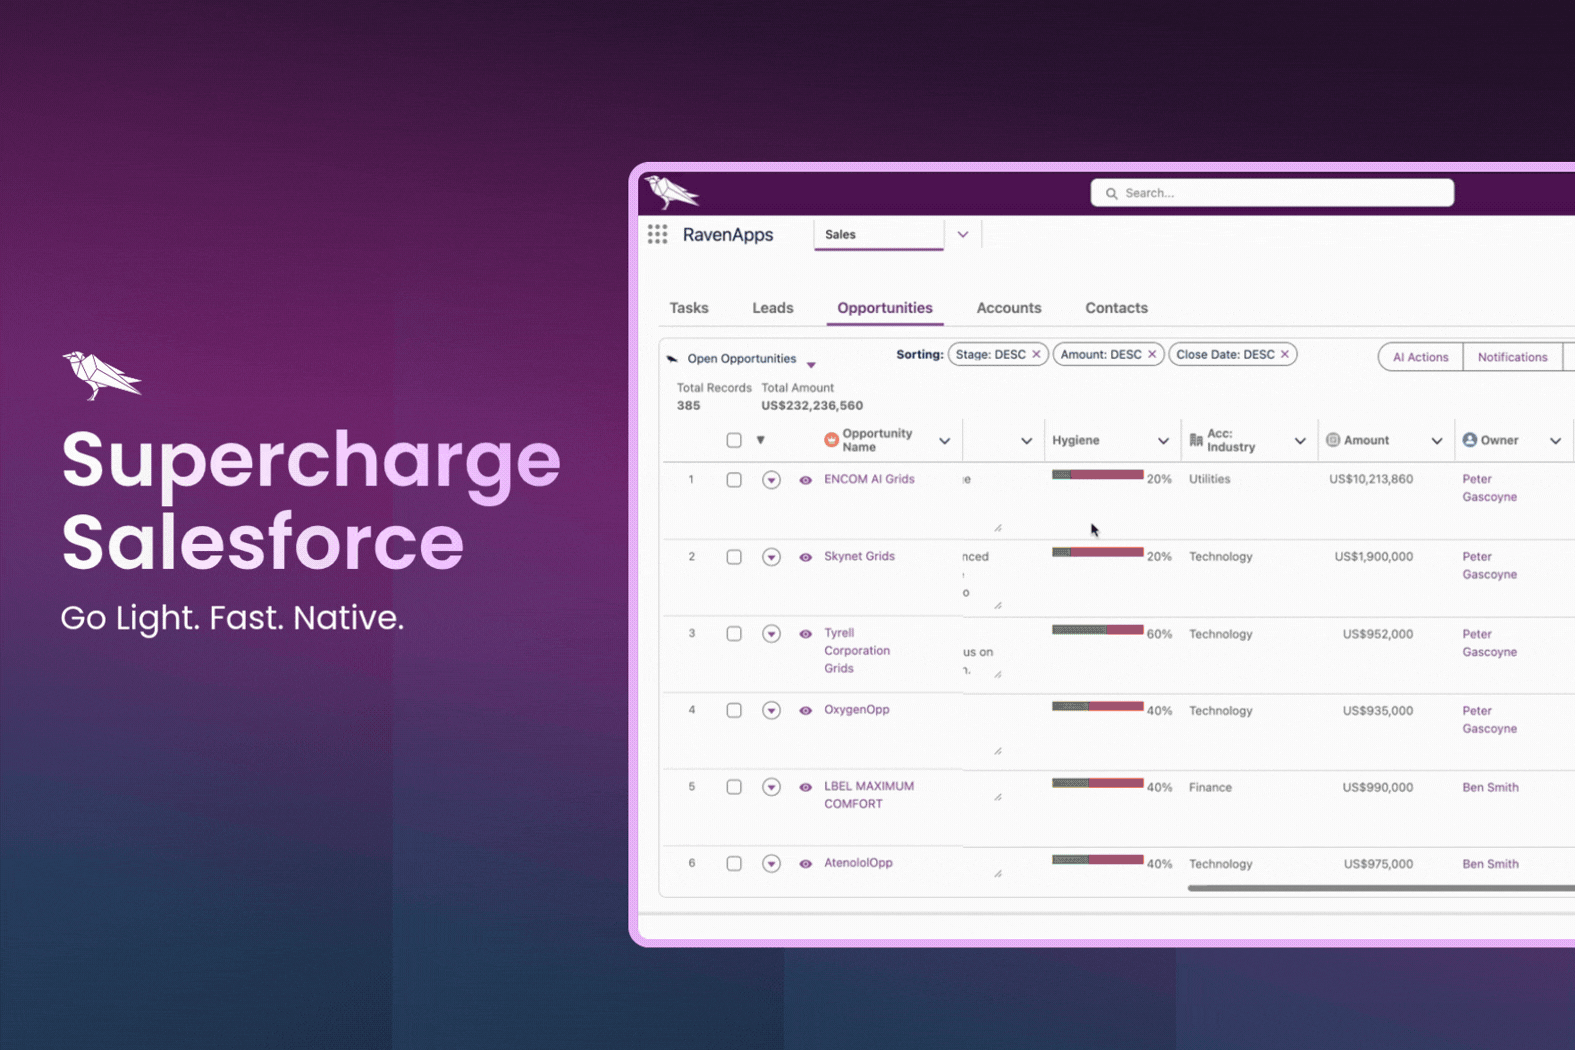1575x1050 pixels.
Task: Click the horizontal scrollbar under the table
Action: 1381,888
